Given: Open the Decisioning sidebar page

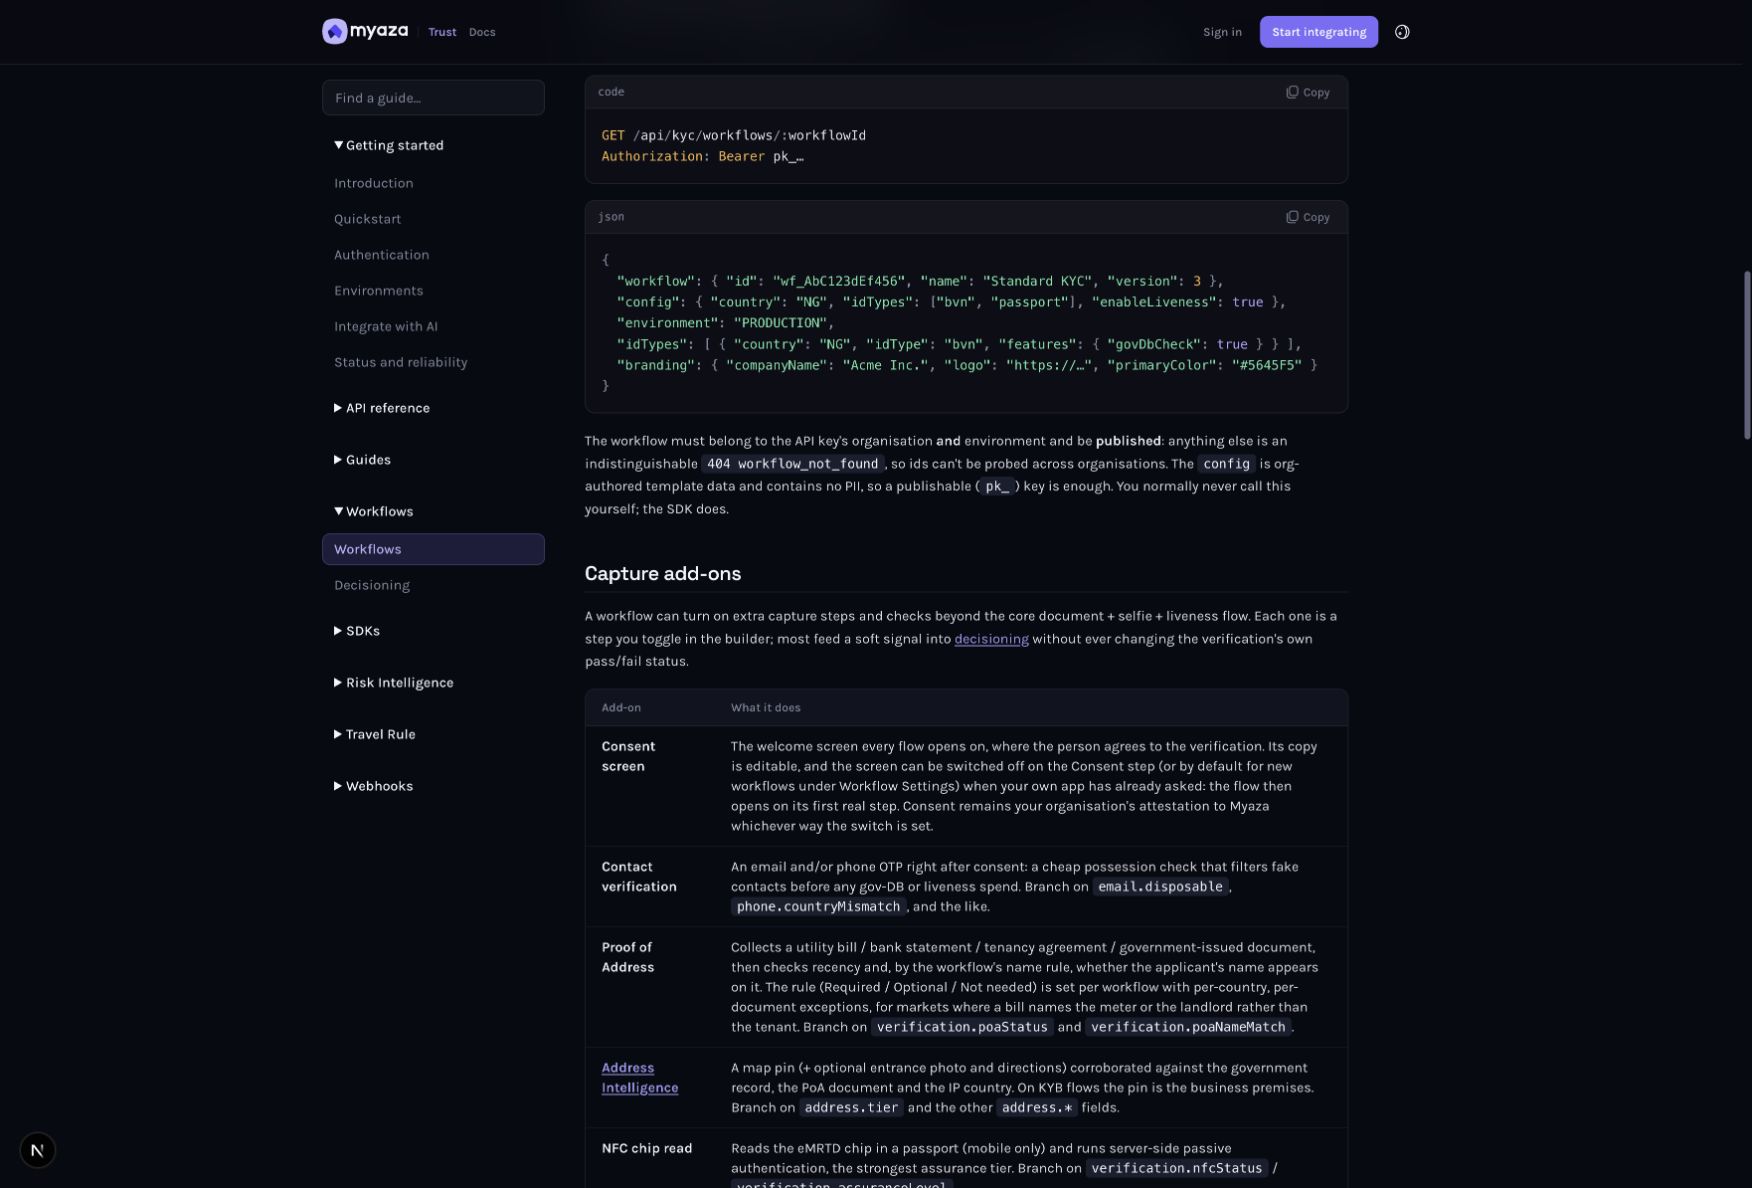Looking at the screenshot, I should click(372, 585).
